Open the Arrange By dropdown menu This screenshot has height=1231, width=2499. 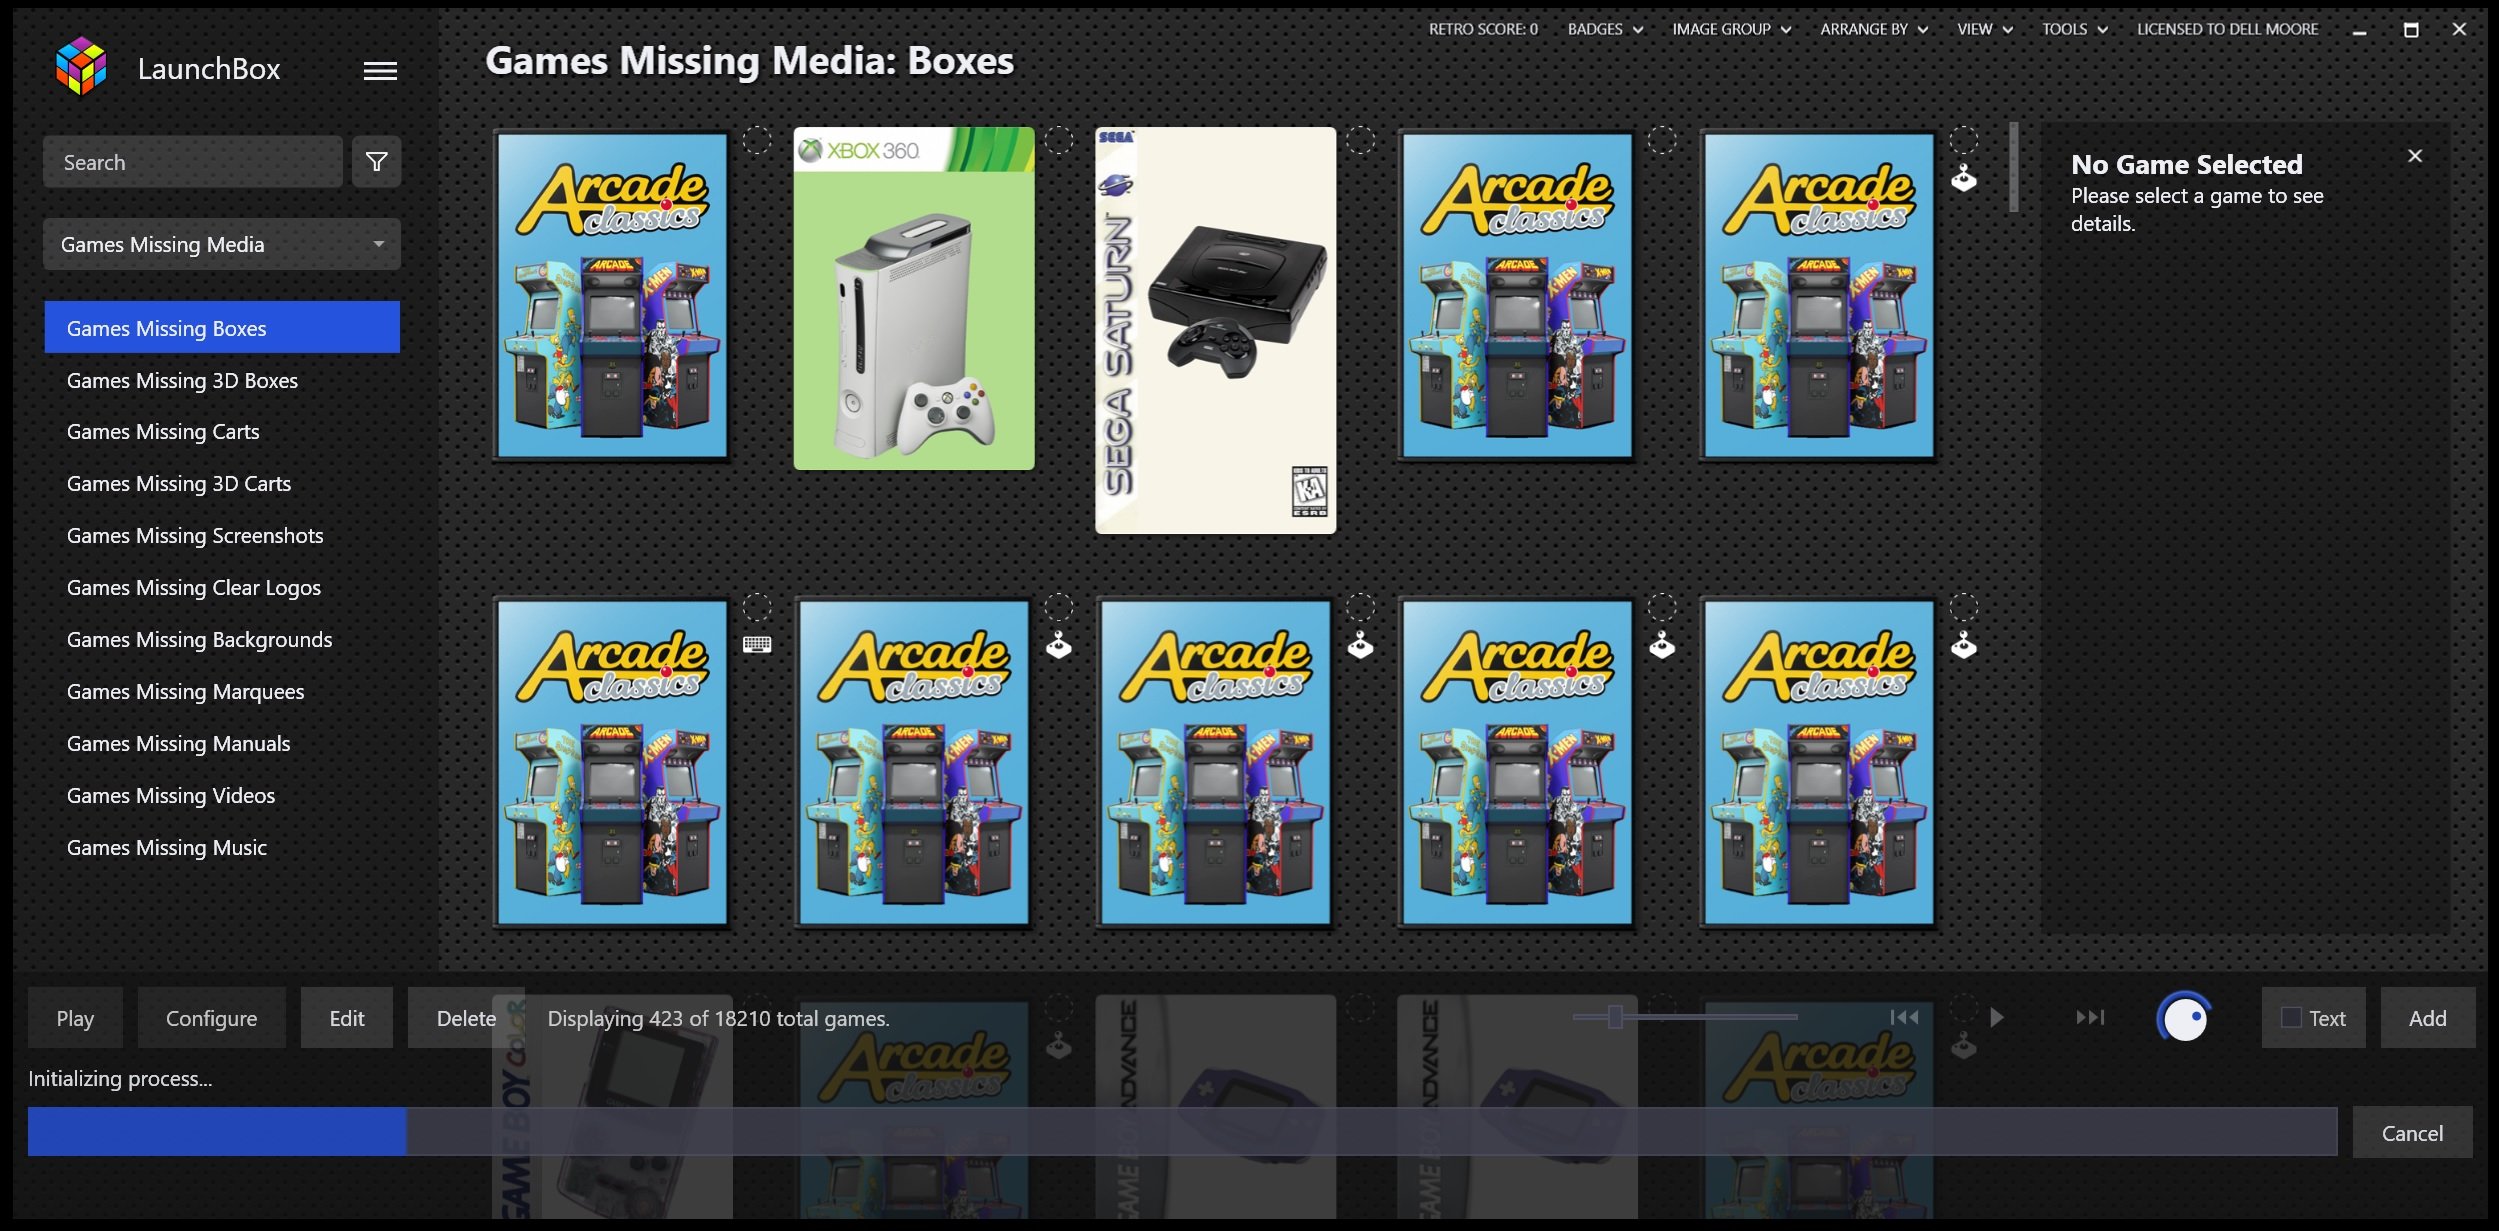[x=1874, y=29]
